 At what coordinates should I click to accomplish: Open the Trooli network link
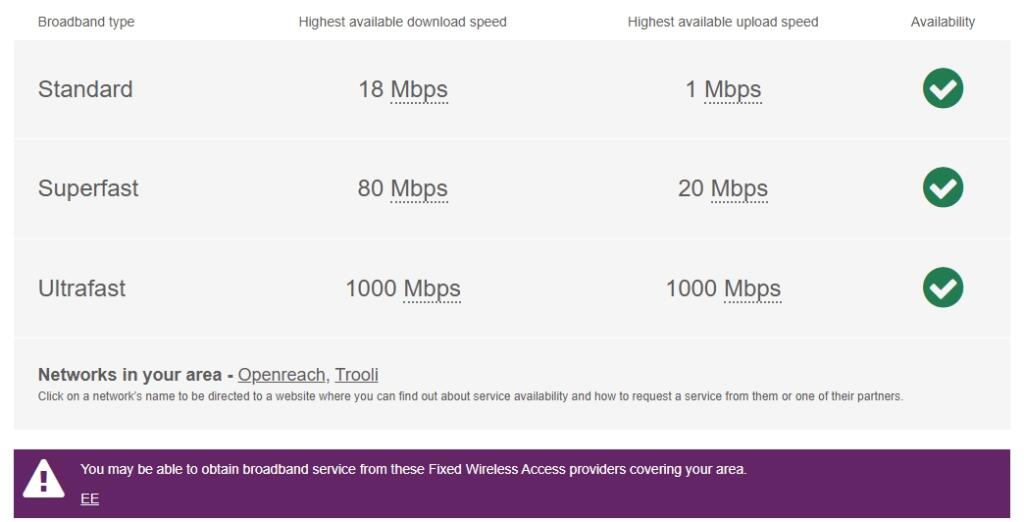[x=357, y=374]
